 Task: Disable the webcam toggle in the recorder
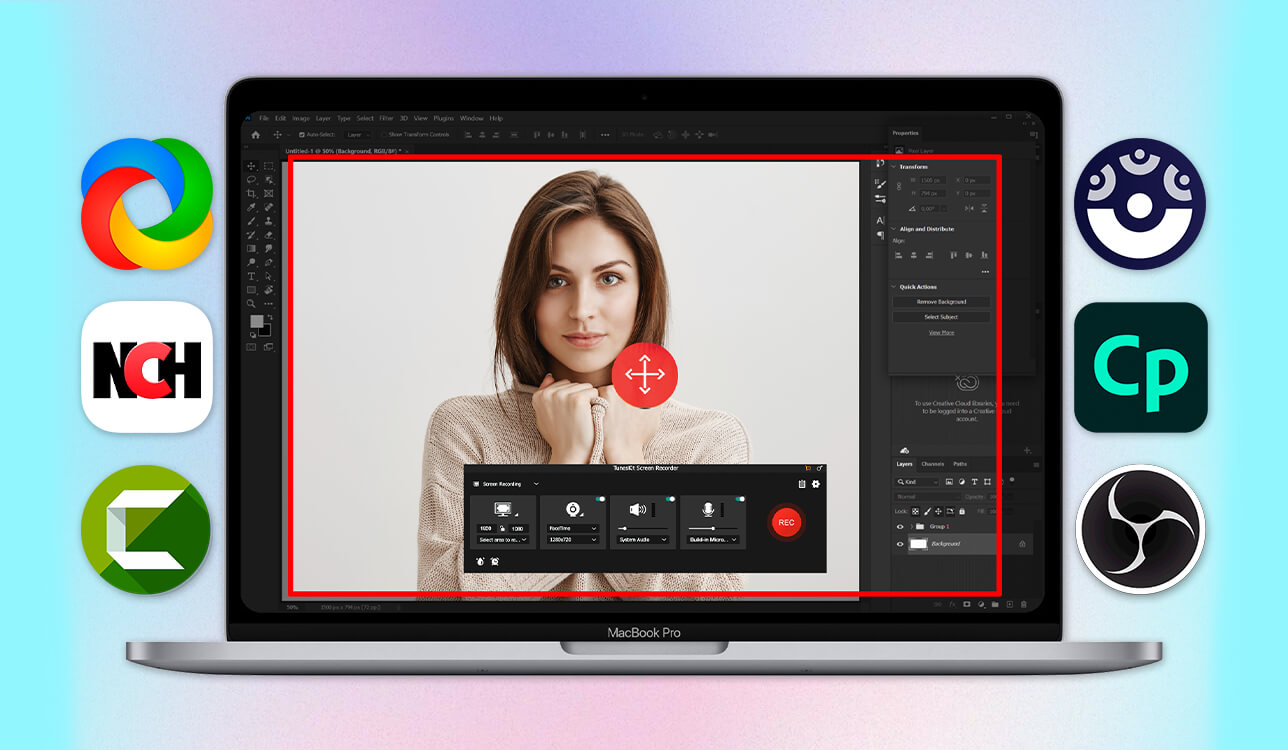pos(601,500)
